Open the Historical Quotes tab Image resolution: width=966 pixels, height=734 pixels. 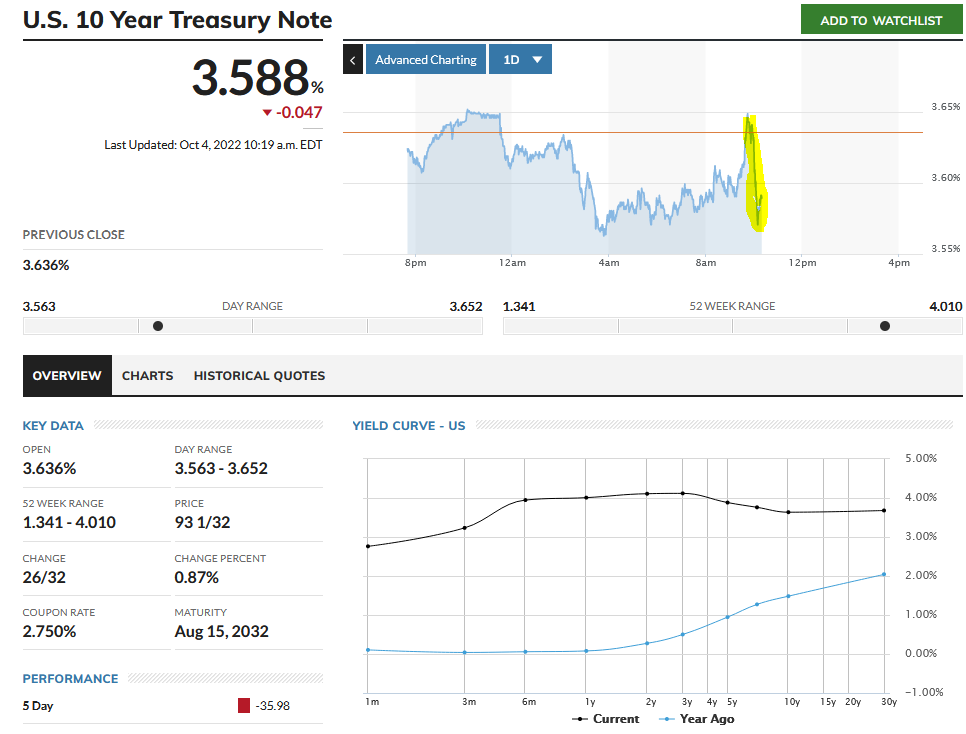[x=259, y=375]
